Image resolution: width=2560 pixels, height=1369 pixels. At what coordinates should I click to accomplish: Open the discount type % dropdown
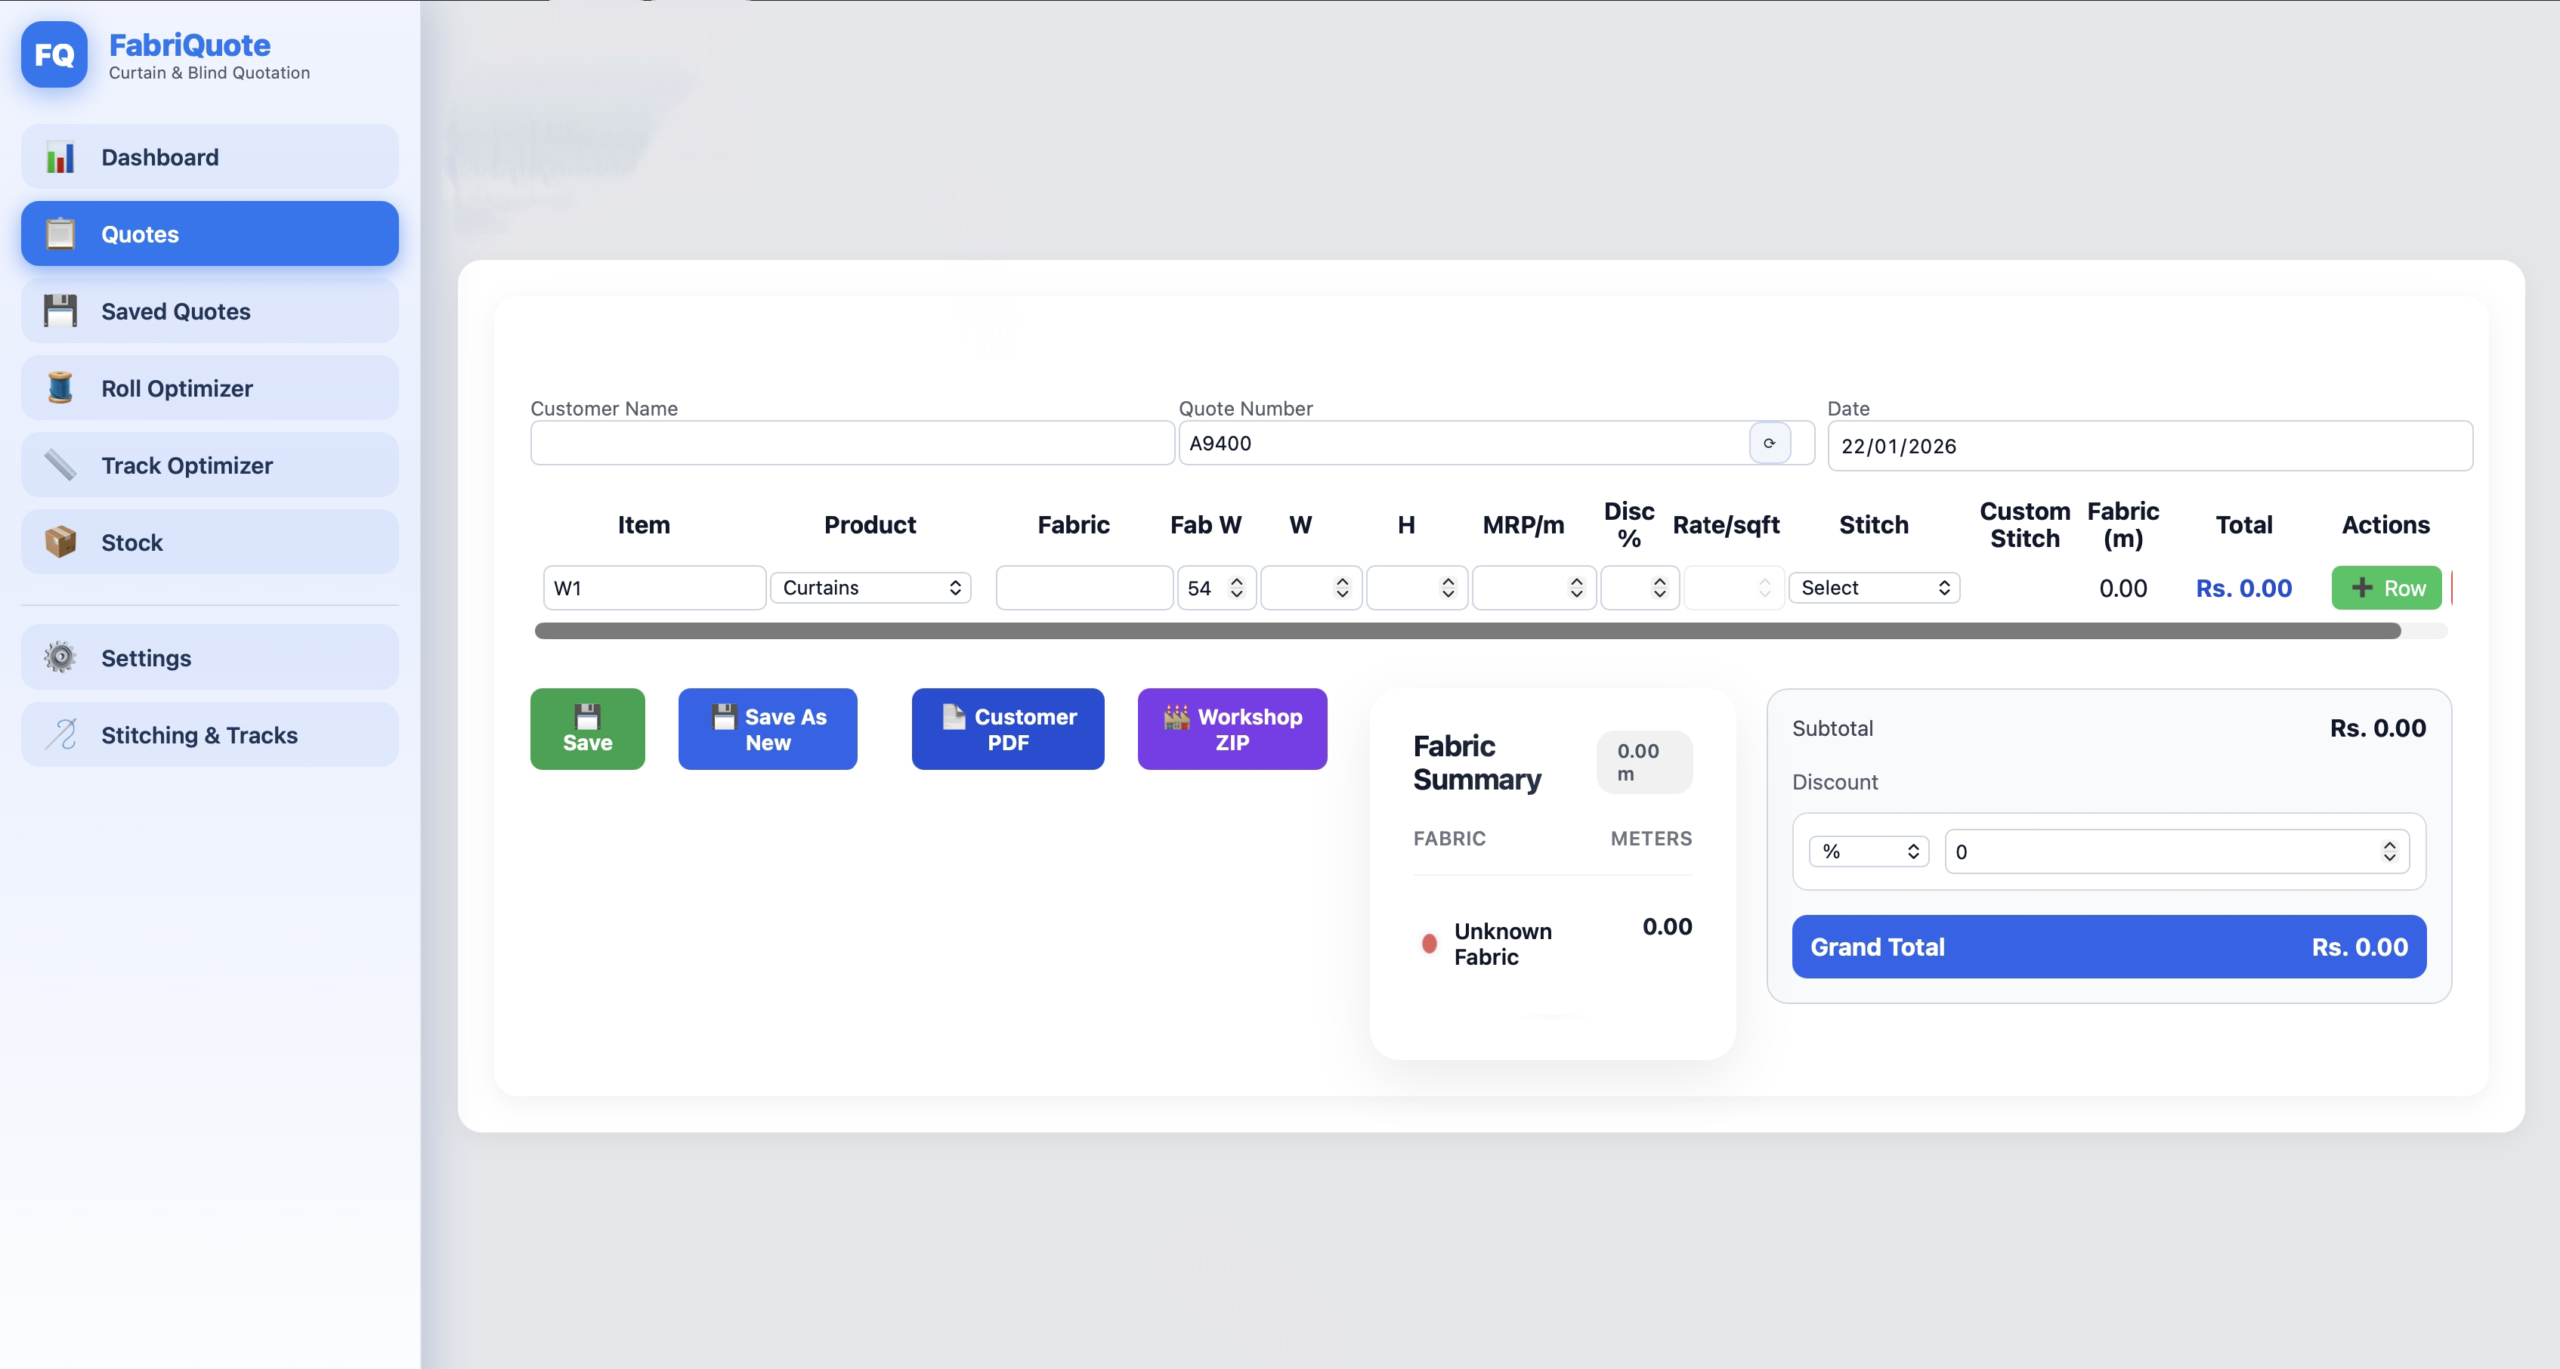[1868, 851]
